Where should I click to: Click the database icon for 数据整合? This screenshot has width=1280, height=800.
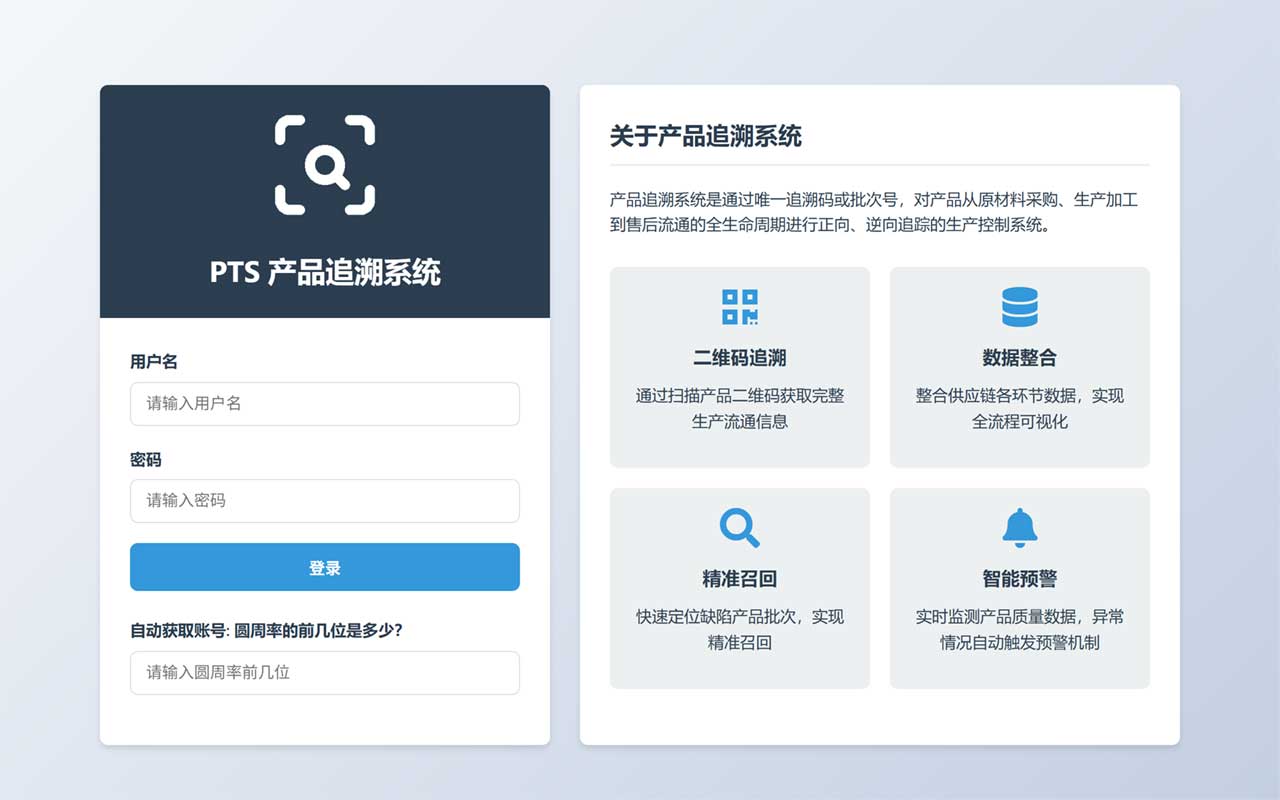(1019, 307)
